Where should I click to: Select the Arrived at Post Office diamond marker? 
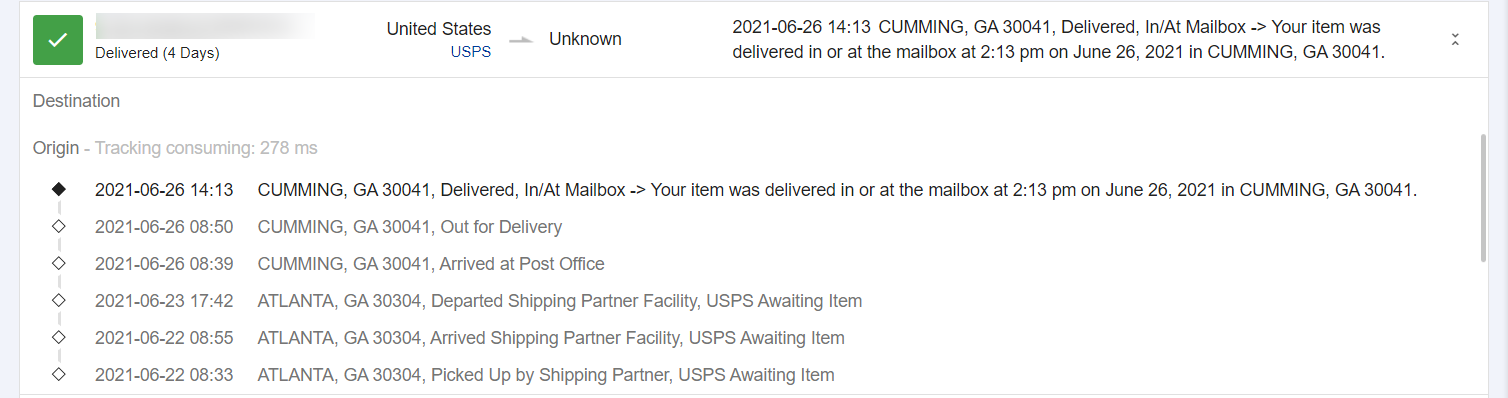pos(58,263)
